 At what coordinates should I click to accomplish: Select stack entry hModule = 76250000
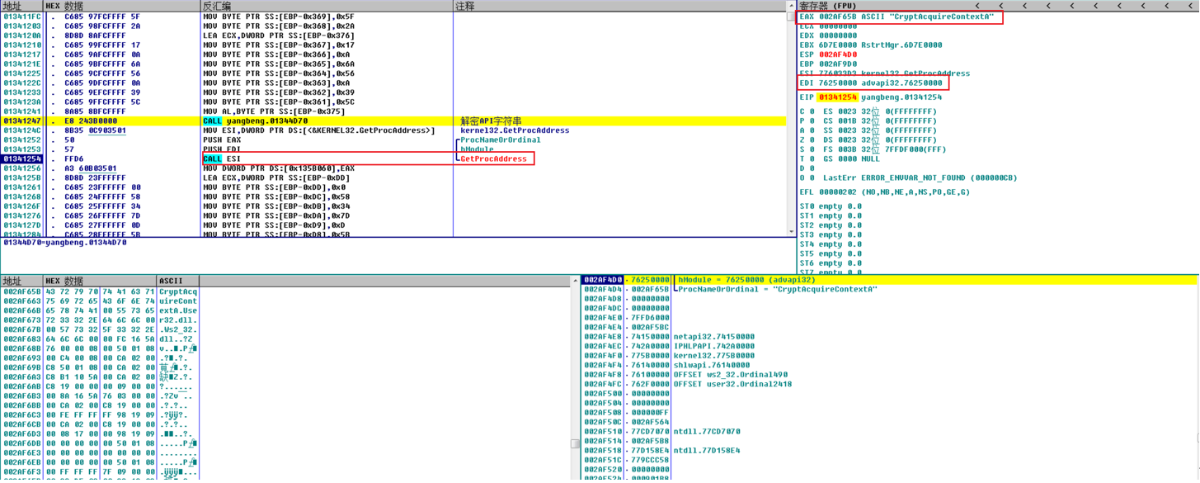[x=890, y=280]
